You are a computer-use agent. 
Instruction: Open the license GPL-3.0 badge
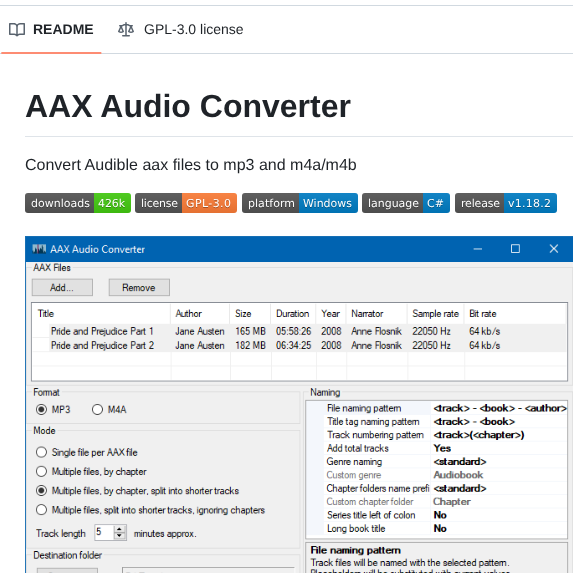click(x=186, y=203)
